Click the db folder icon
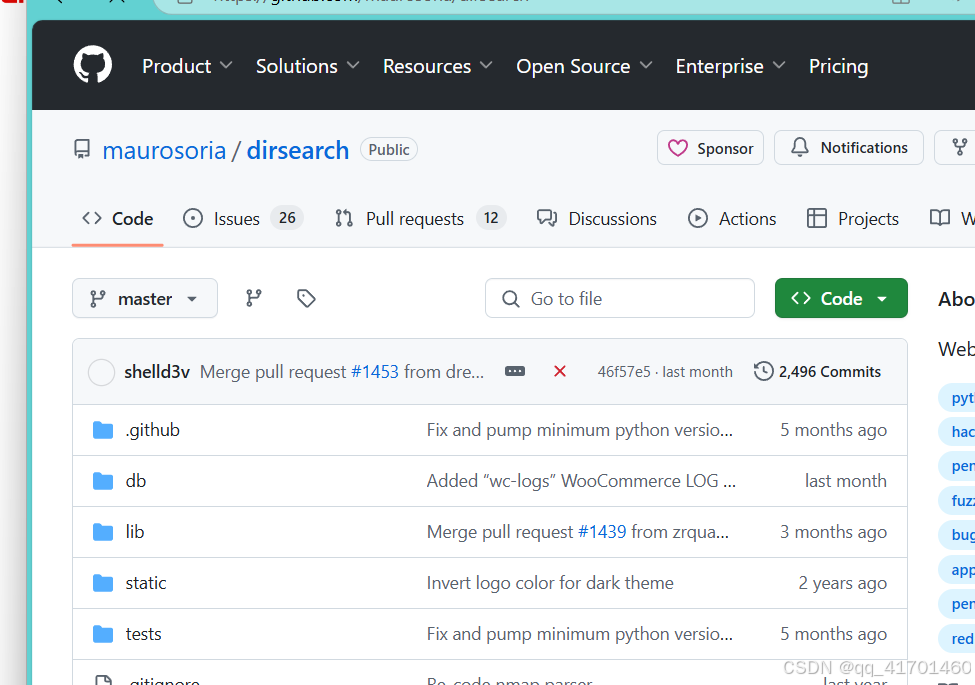975x685 pixels. [x=103, y=481]
